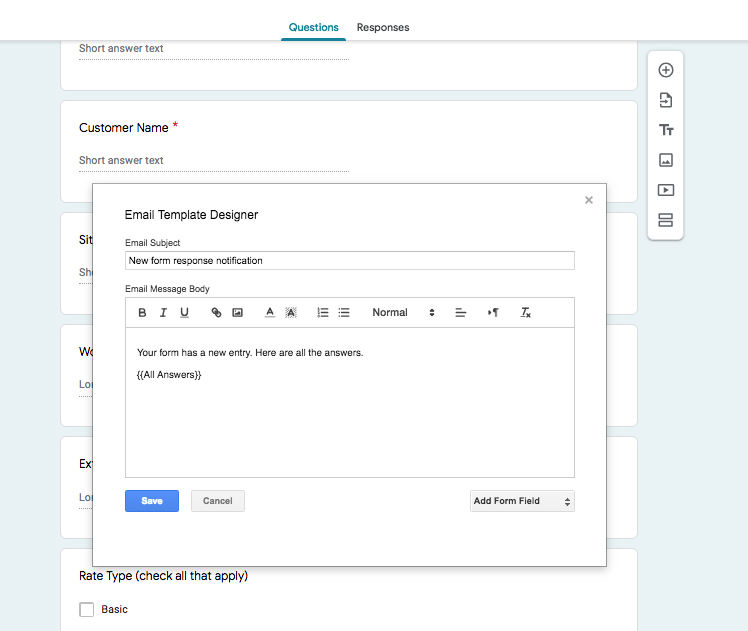Viewport: 748px width, 631px height.
Task: Click the underline formatting icon
Action: point(184,313)
